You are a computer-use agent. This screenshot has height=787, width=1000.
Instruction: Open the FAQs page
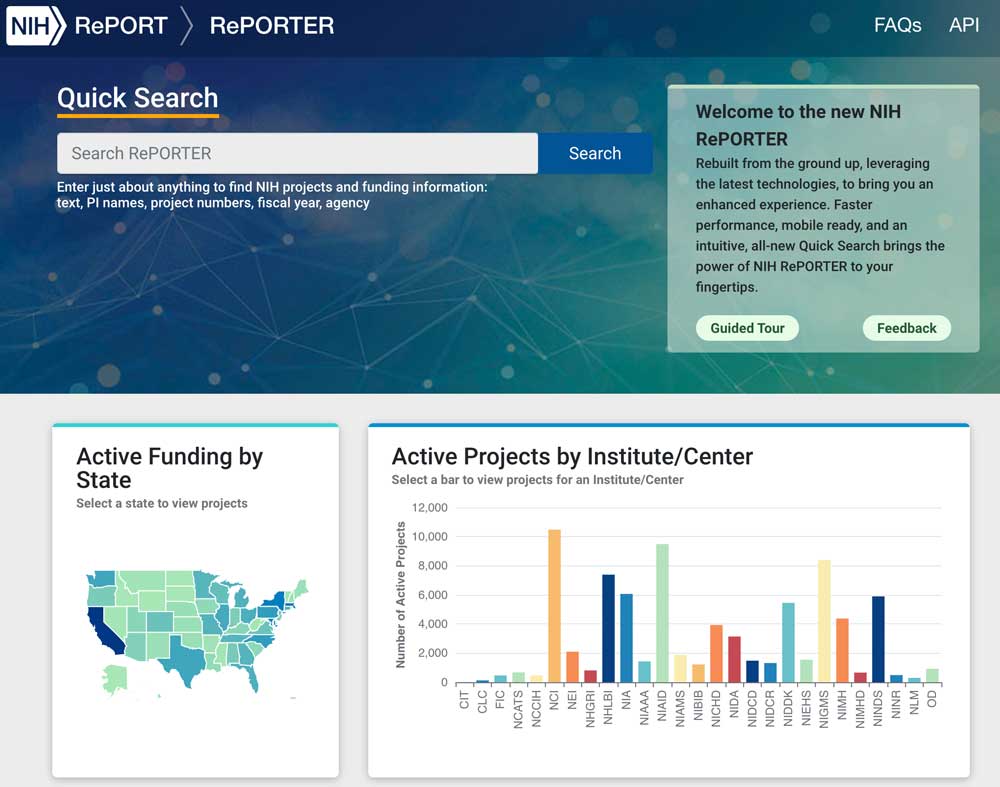(x=897, y=26)
